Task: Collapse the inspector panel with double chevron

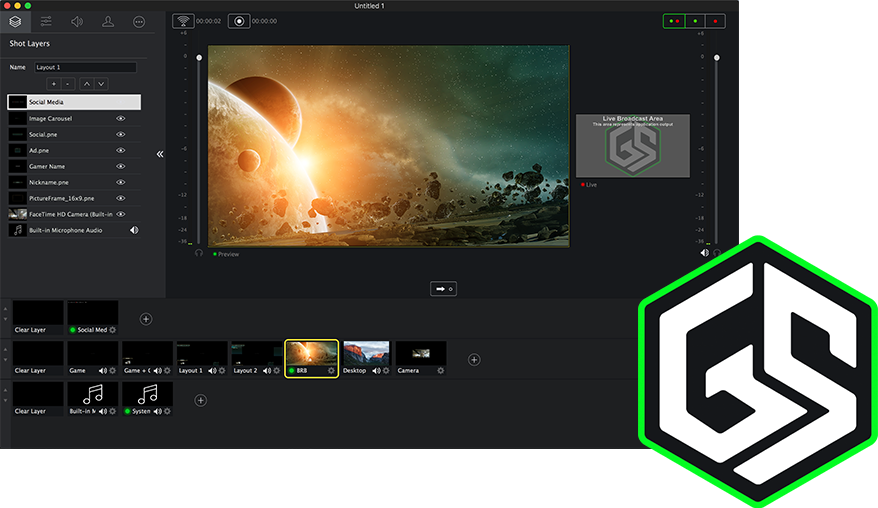Action: click(160, 154)
